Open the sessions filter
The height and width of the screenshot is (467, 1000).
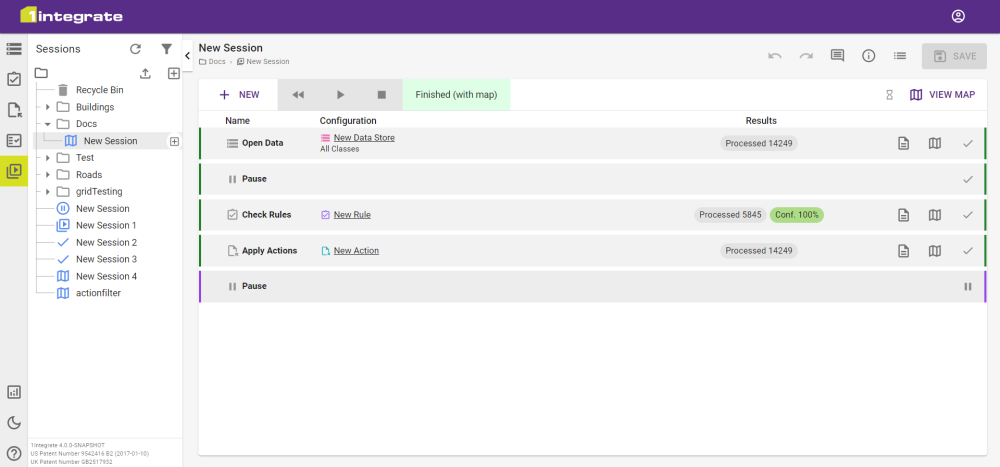click(x=167, y=49)
